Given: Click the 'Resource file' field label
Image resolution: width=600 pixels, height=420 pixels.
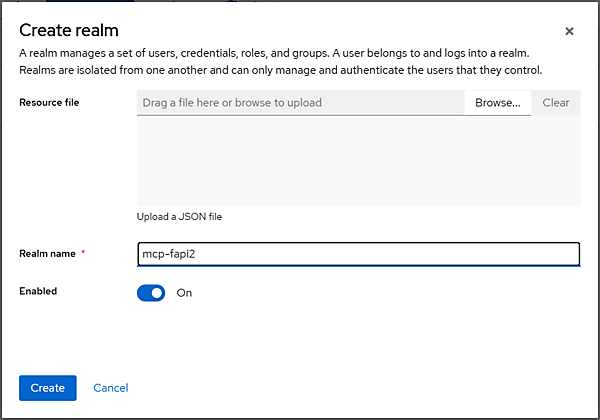Looking at the screenshot, I should click(49, 103).
